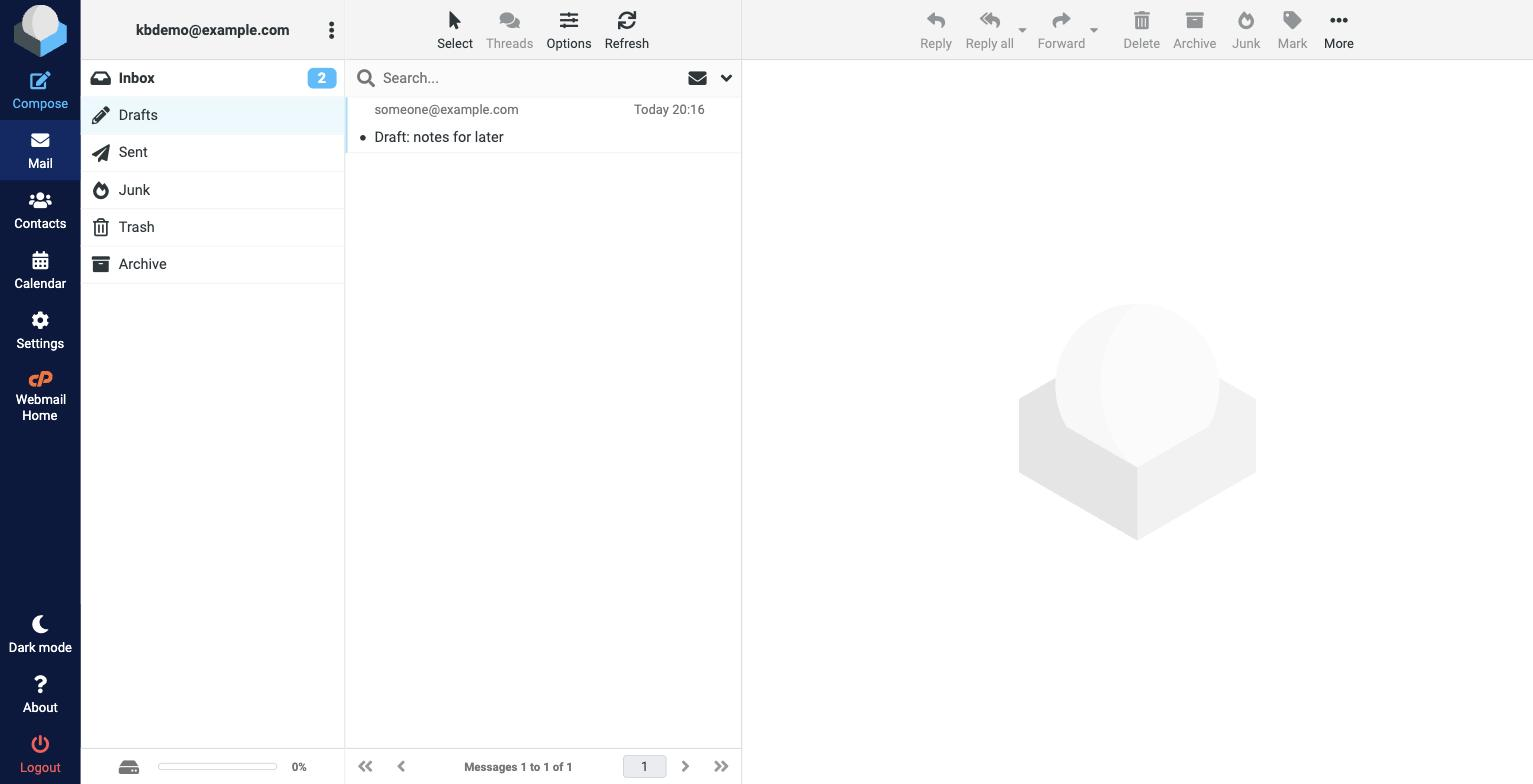Click the Select toolbar button
Screen dimensions: 1533x784
click(455, 30)
